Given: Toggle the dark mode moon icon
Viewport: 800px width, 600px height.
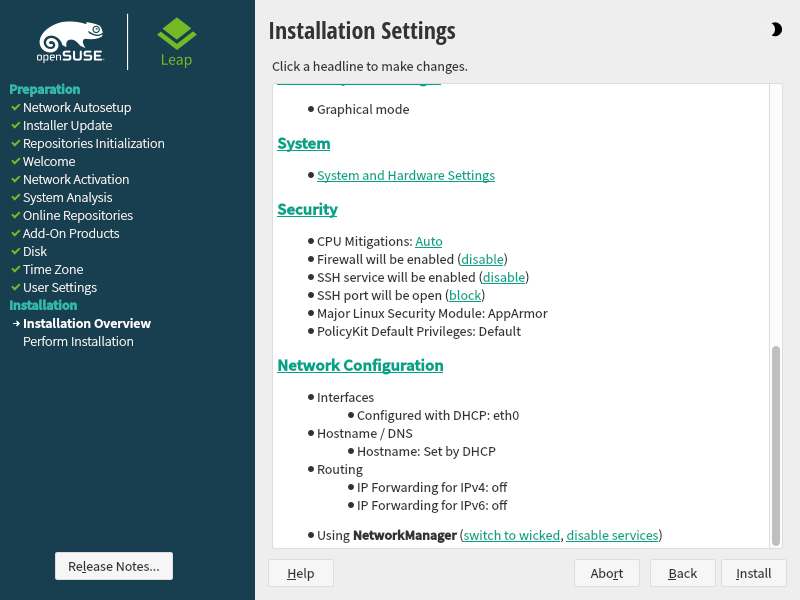Looking at the screenshot, I should pos(777,30).
